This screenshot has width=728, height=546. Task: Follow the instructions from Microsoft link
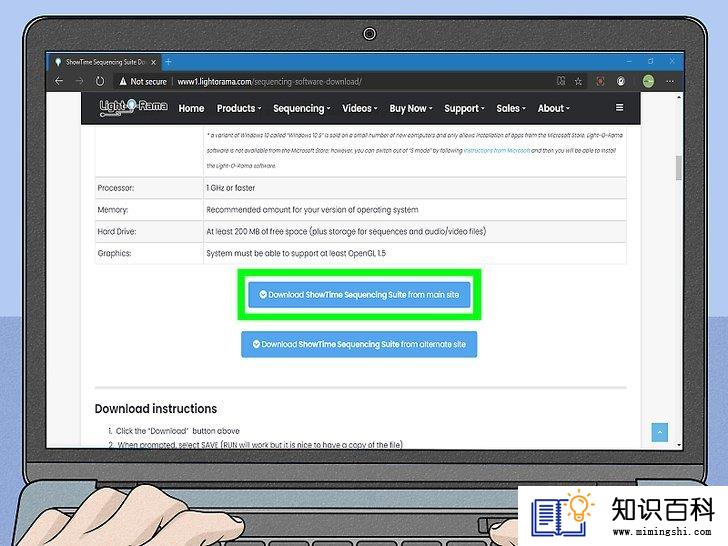click(x=497, y=150)
